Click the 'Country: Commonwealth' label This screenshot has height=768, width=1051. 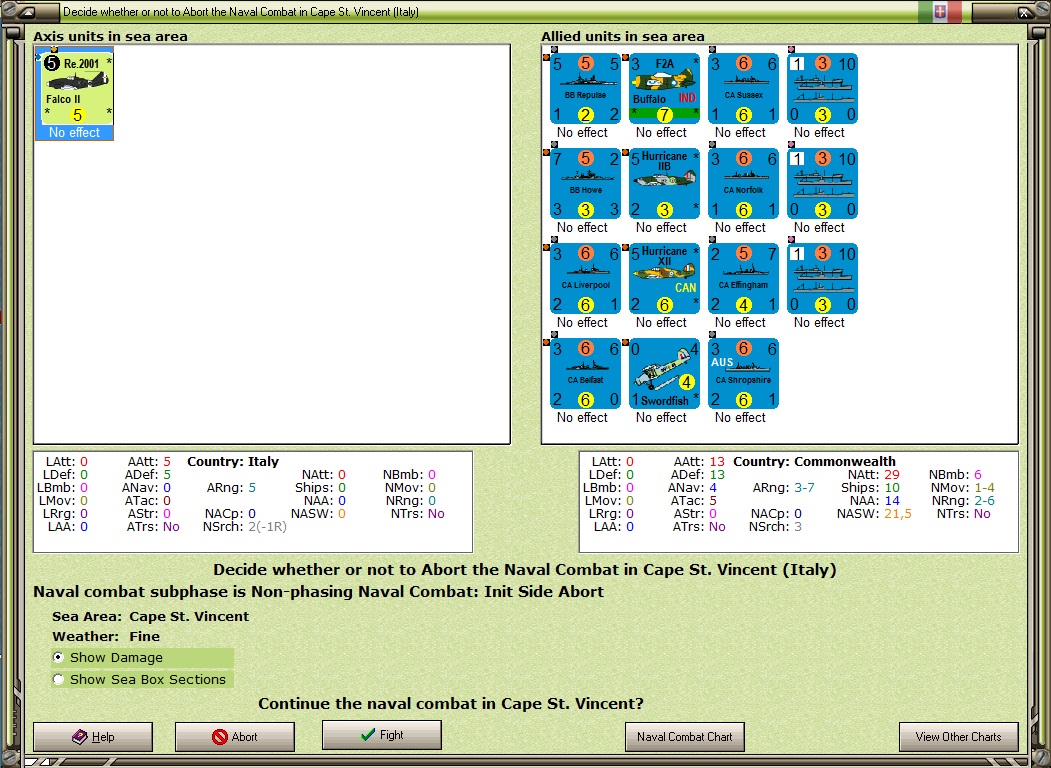(814, 462)
